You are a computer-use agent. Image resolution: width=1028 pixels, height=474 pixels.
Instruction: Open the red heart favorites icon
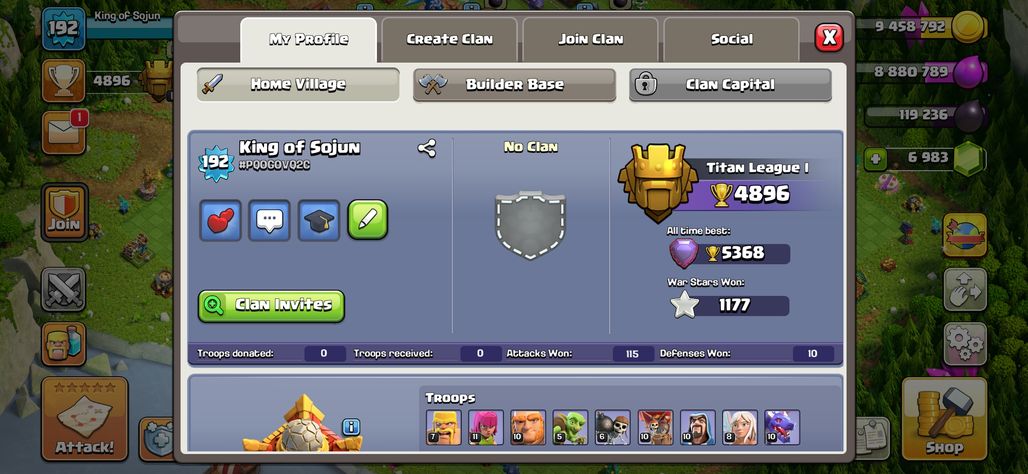pos(220,220)
